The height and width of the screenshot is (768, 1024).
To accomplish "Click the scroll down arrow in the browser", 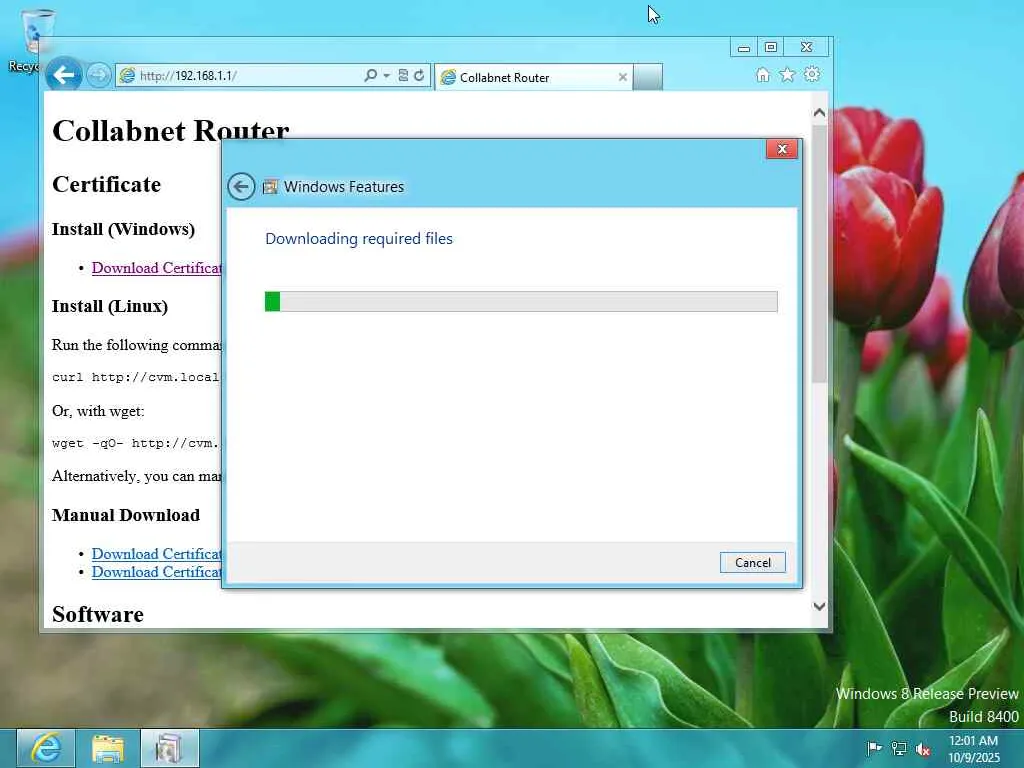I will click(820, 606).
